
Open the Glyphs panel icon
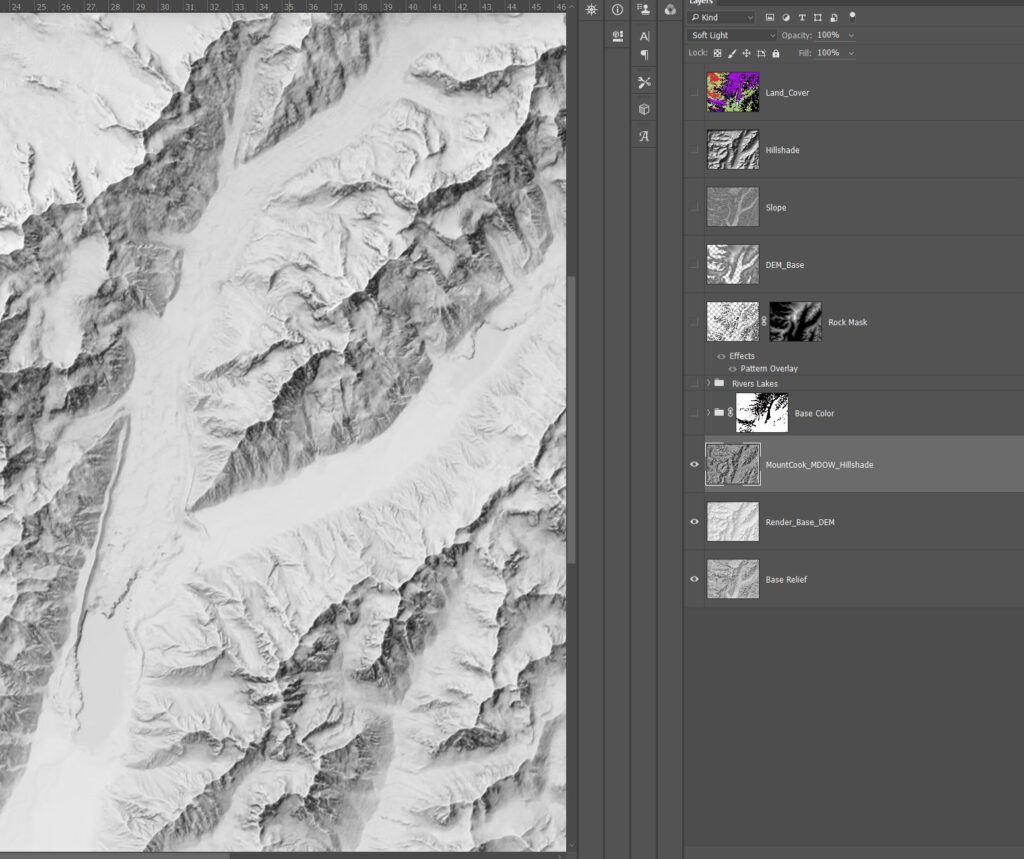(644, 136)
